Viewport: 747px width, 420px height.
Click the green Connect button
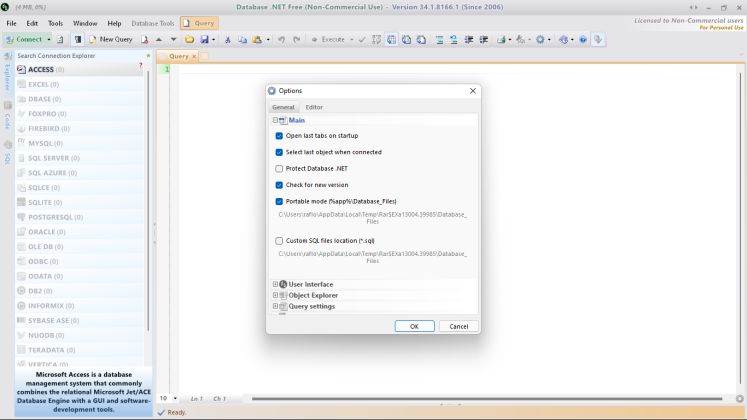pos(24,40)
